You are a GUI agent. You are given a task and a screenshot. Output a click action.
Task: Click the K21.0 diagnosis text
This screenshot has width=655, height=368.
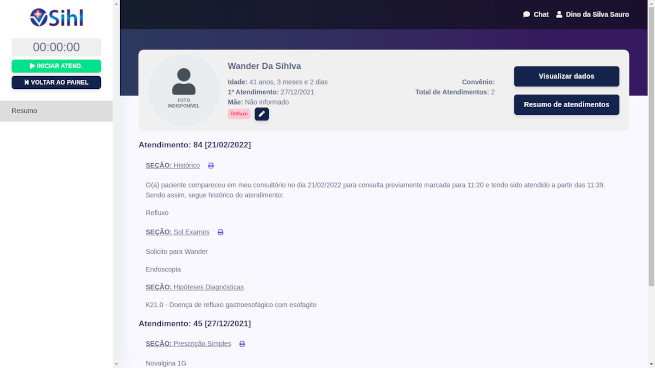click(231, 305)
